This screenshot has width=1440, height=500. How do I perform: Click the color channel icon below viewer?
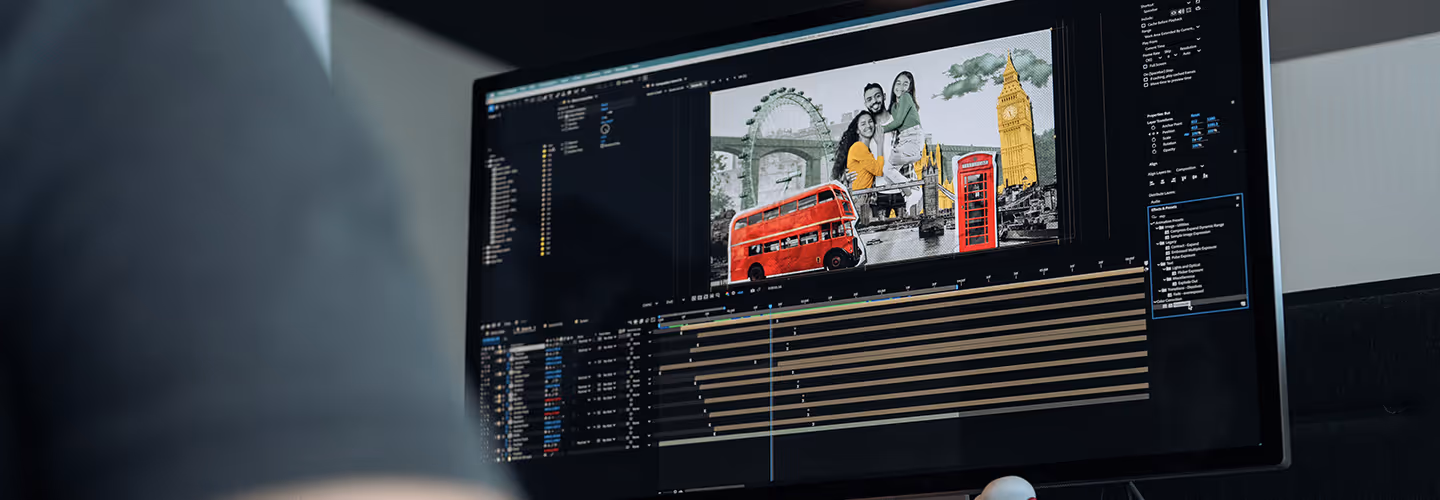[727, 294]
